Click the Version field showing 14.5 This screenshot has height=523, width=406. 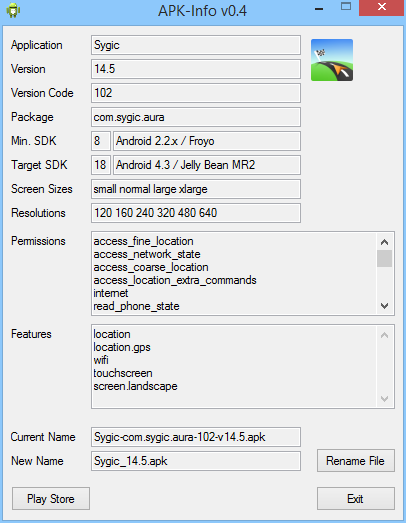pyautogui.click(x=196, y=69)
